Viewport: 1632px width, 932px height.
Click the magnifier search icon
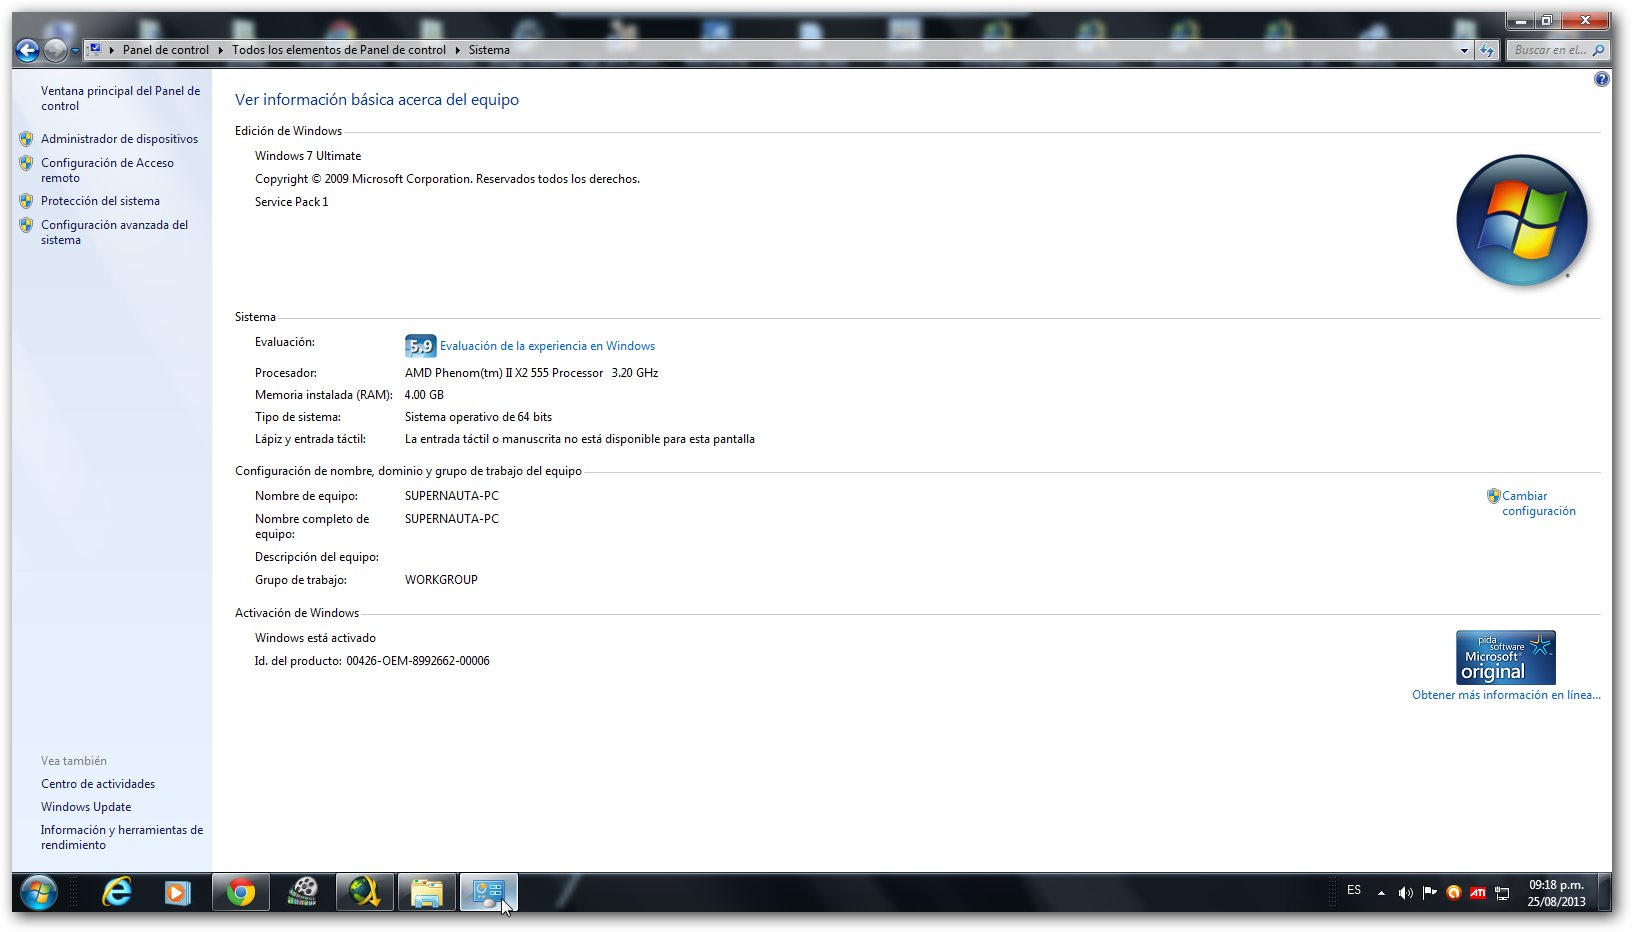point(1598,50)
